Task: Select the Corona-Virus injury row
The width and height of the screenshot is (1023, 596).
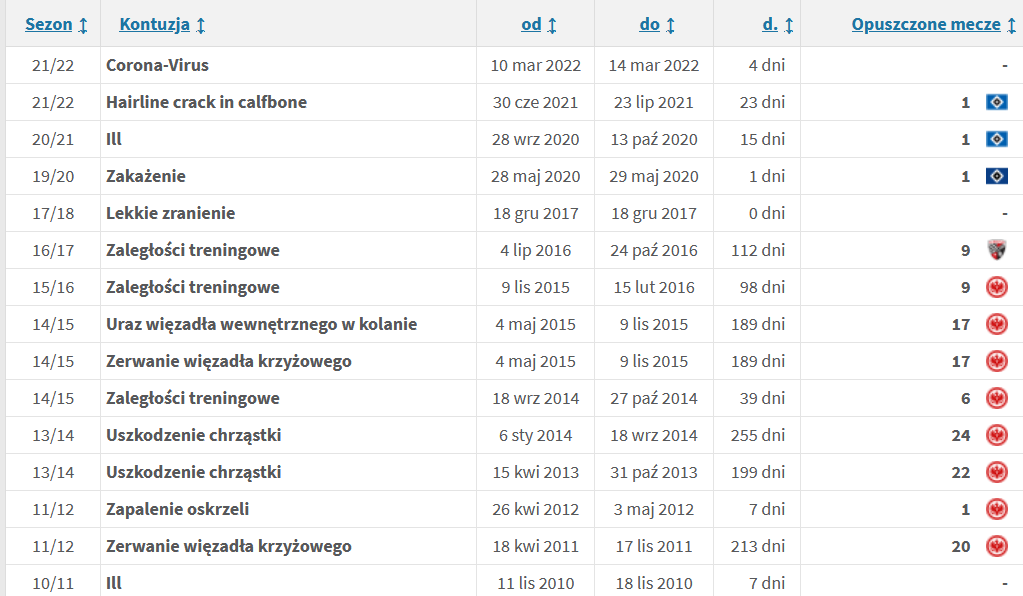Action: click(157, 65)
